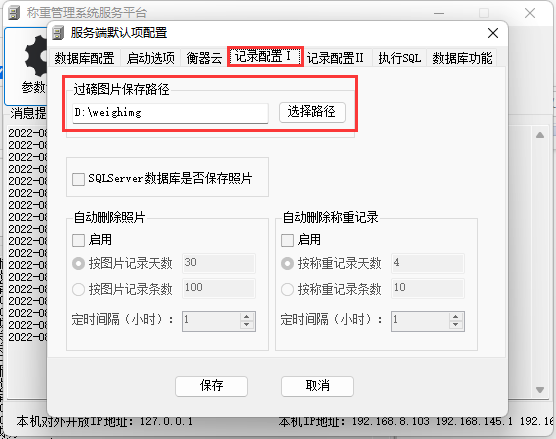Image resolution: width=556 pixels, height=439 pixels.
Task: Click the 服务端默认项配置 dialog title icon
Action: click(x=58, y=33)
